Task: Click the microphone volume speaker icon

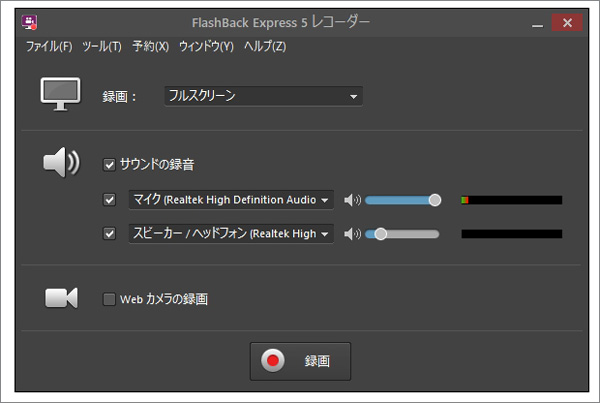Action: point(352,200)
